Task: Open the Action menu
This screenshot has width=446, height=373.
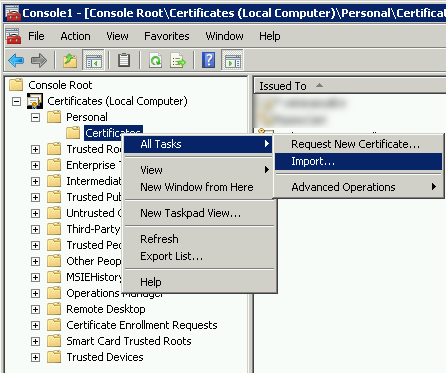Action: tap(75, 36)
